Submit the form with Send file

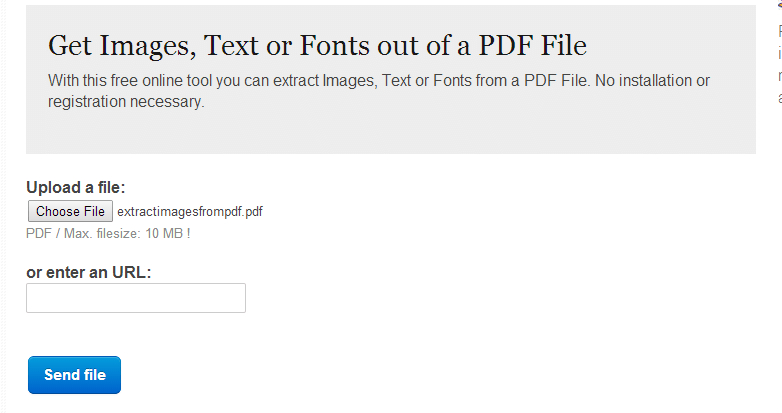(x=74, y=375)
